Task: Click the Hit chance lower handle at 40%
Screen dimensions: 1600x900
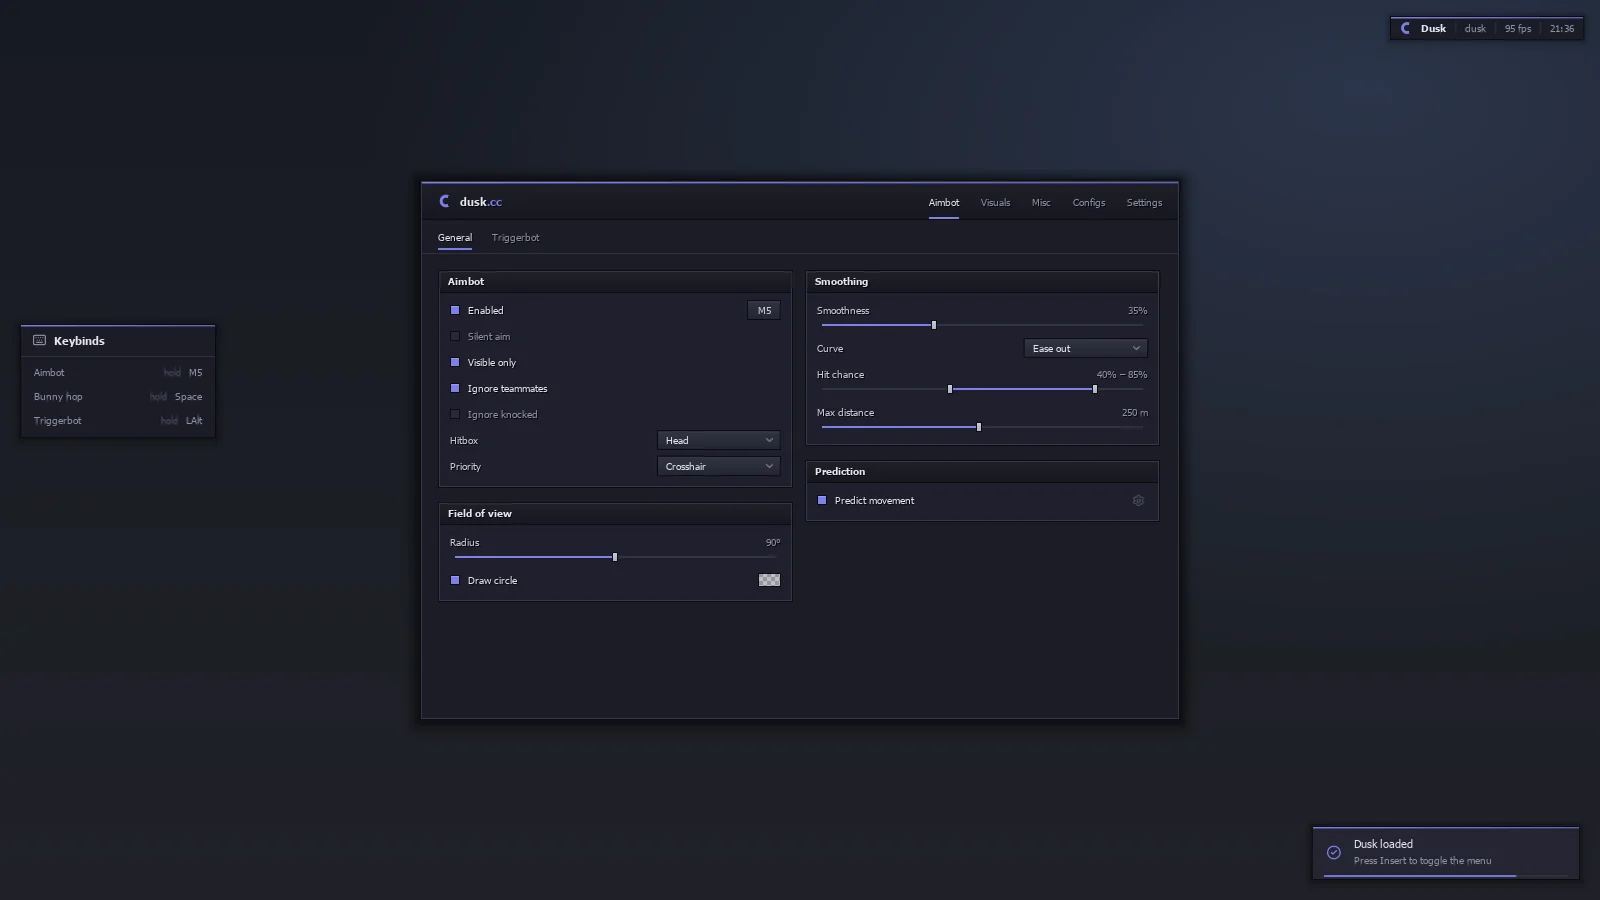Action: (950, 389)
